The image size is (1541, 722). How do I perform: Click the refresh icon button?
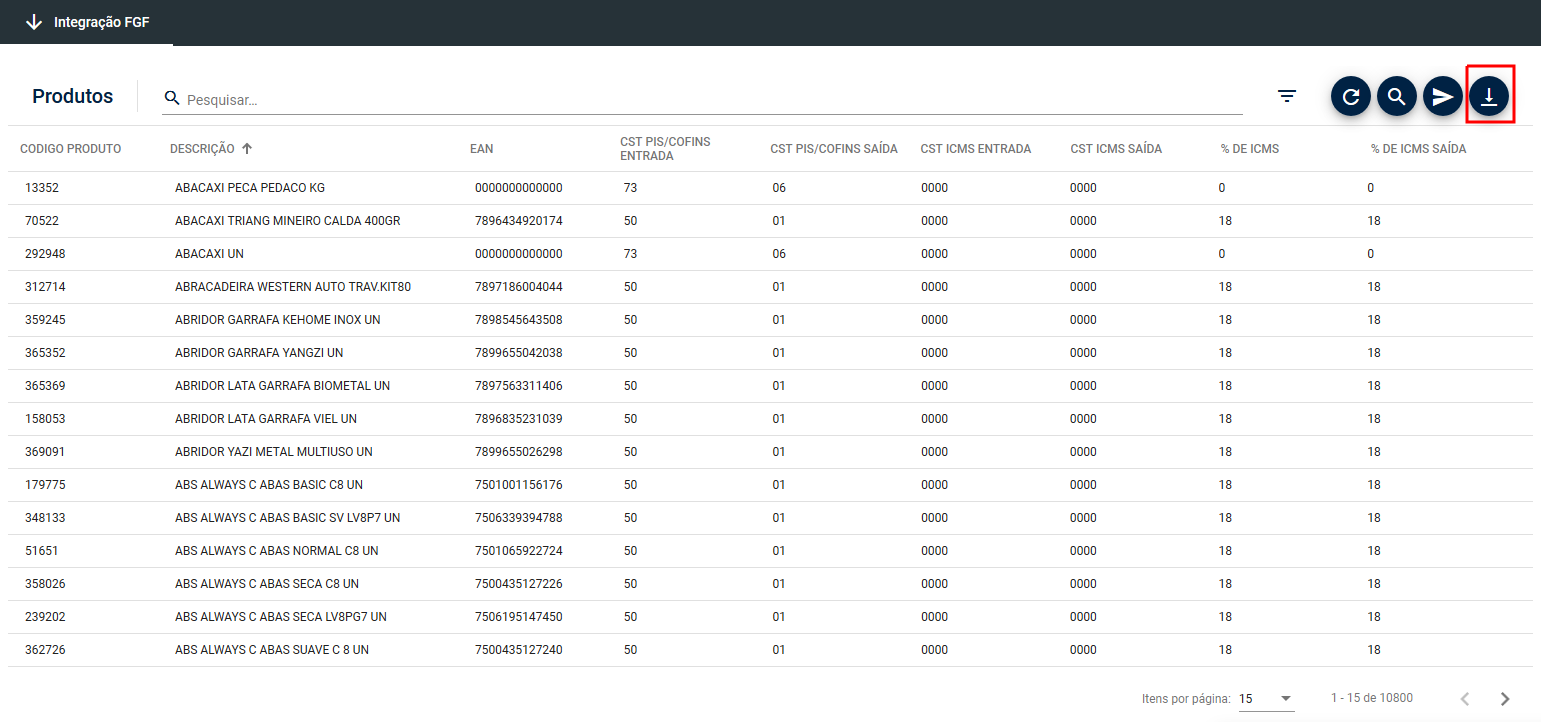[1350, 96]
